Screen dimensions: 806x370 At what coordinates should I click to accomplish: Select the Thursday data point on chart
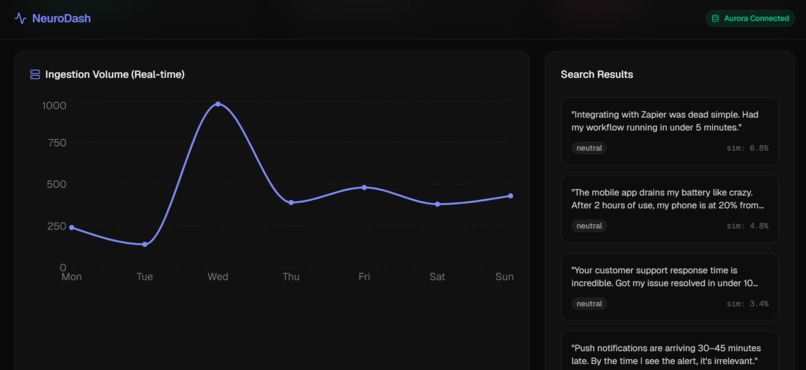click(x=291, y=202)
